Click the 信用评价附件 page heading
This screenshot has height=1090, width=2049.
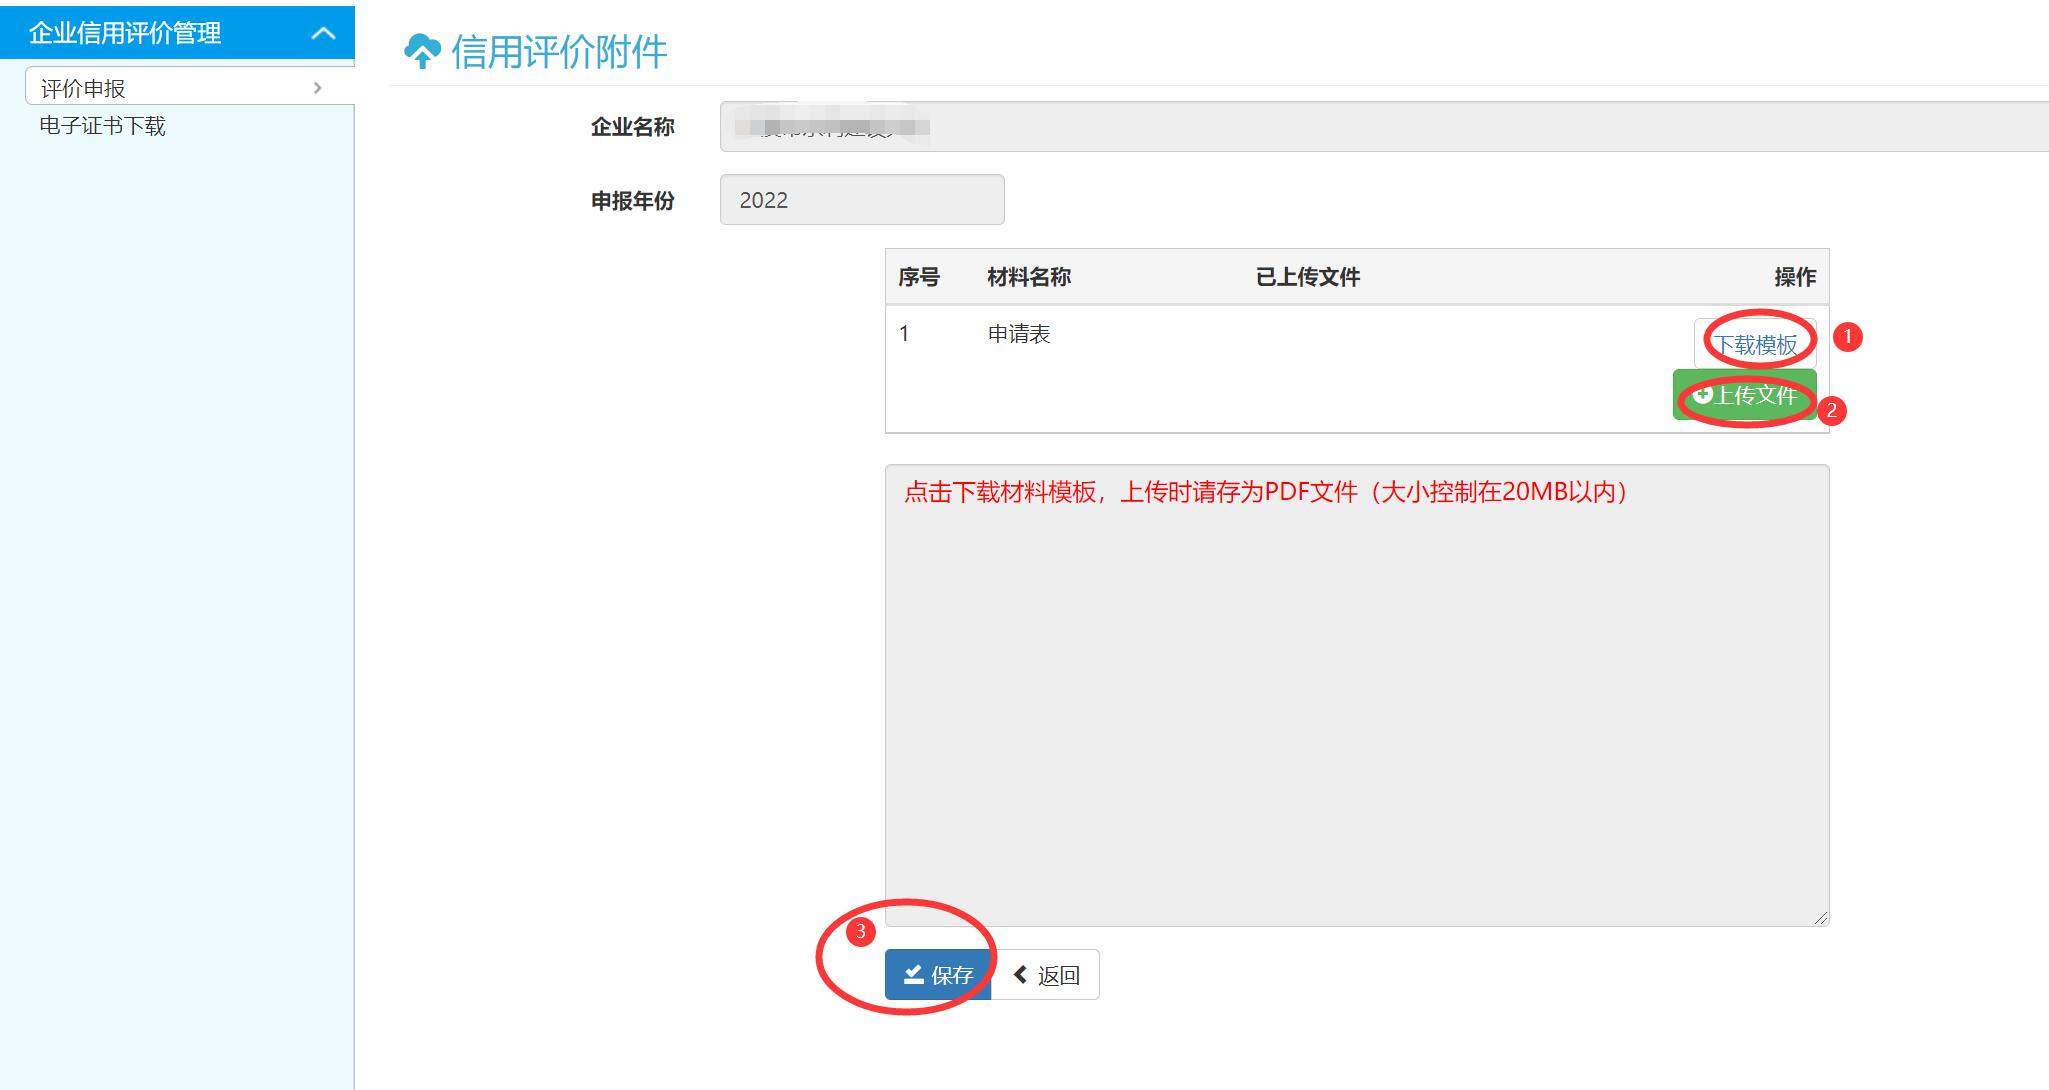559,52
